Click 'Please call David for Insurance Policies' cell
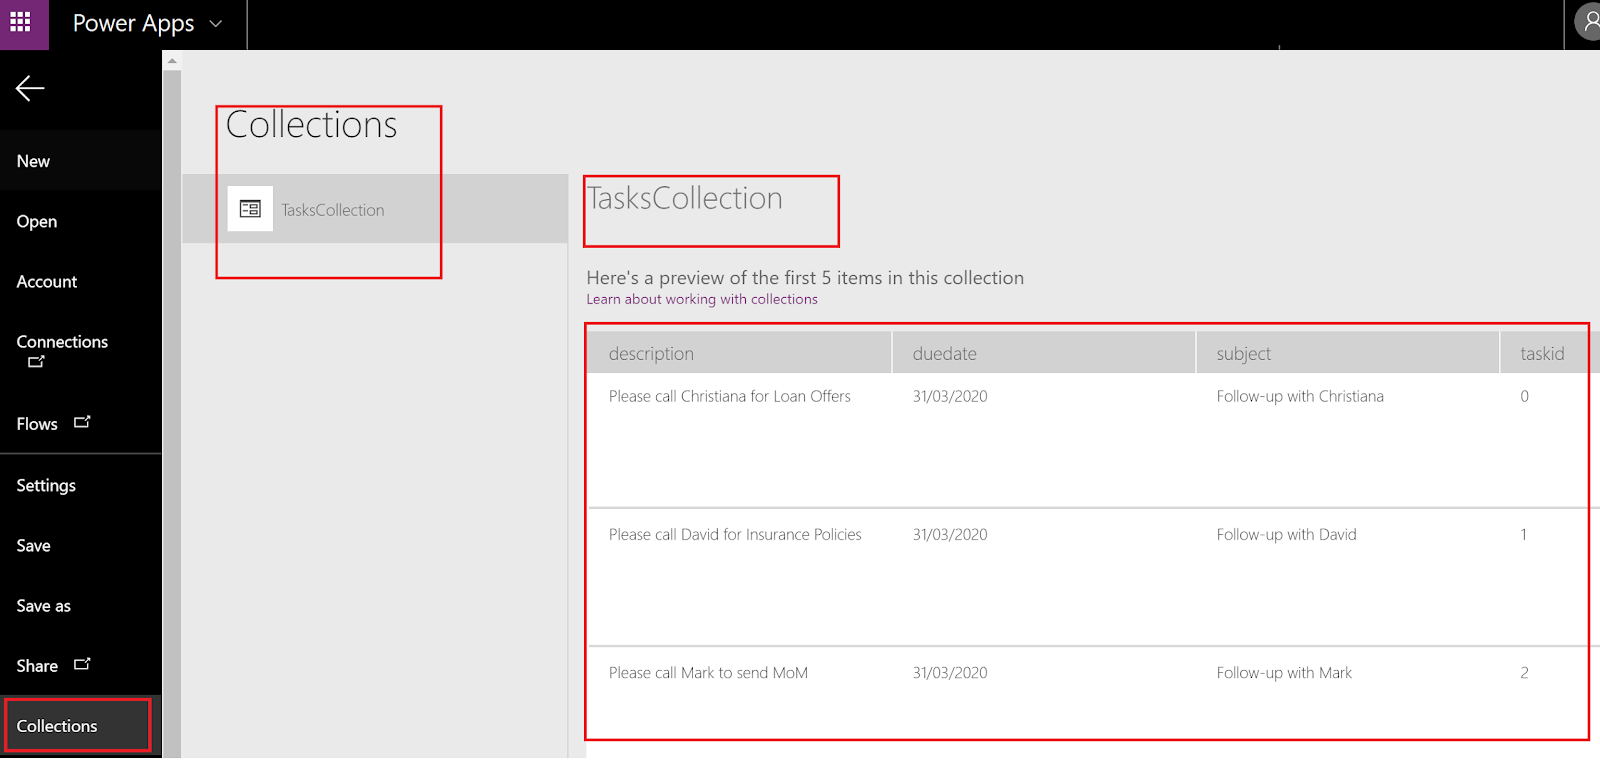 click(735, 534)
